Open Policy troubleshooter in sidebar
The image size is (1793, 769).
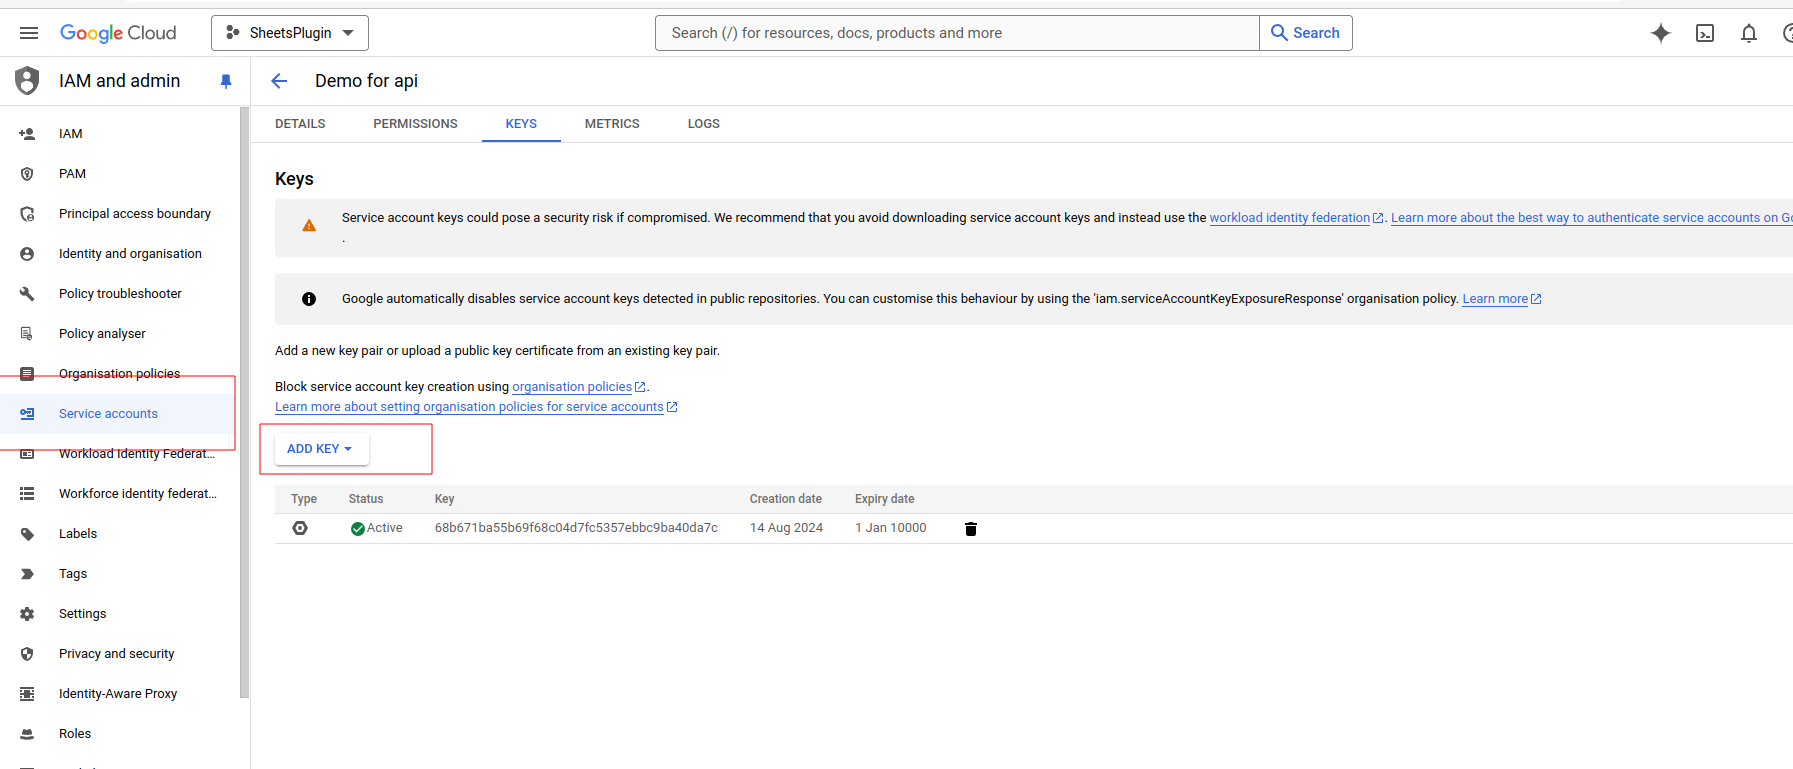coord(120,294)
